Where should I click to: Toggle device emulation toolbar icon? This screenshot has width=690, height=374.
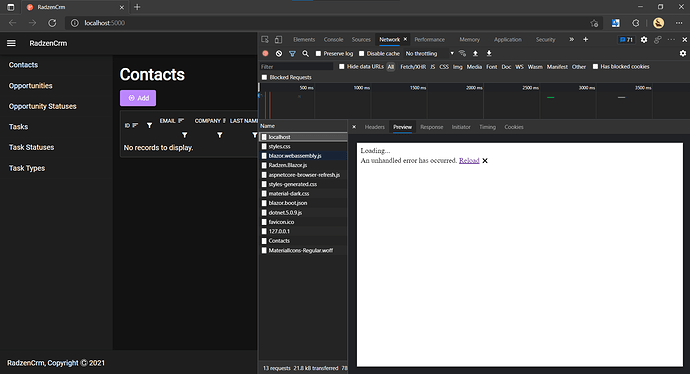tap(278, 40)
